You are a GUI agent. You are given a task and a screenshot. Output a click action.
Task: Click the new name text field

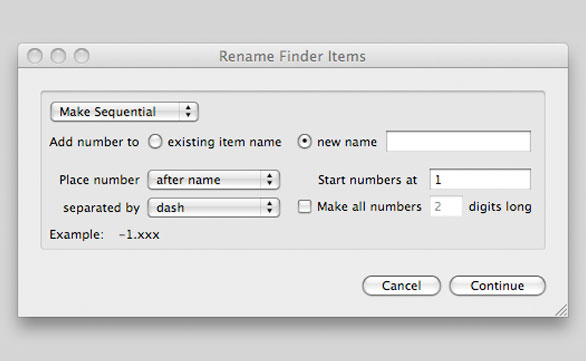(x=458, y=141)
